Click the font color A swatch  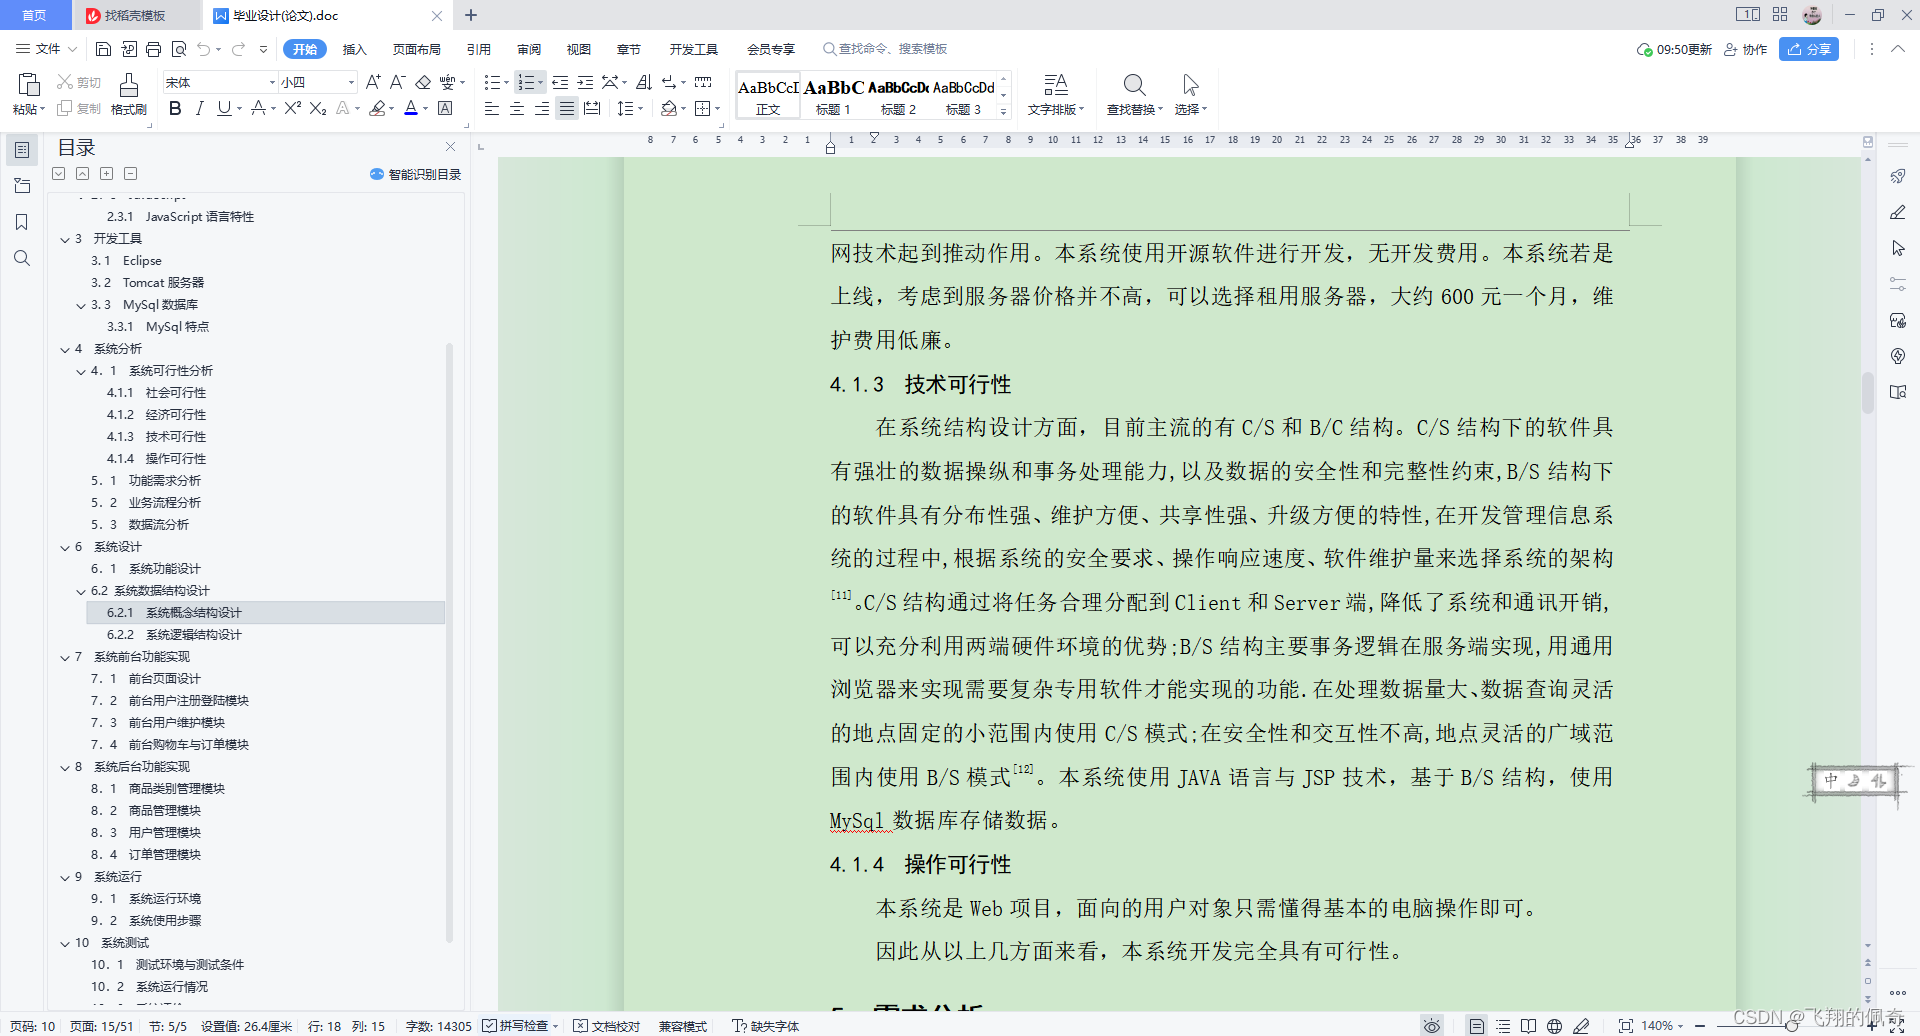click(x=411, y=108)
